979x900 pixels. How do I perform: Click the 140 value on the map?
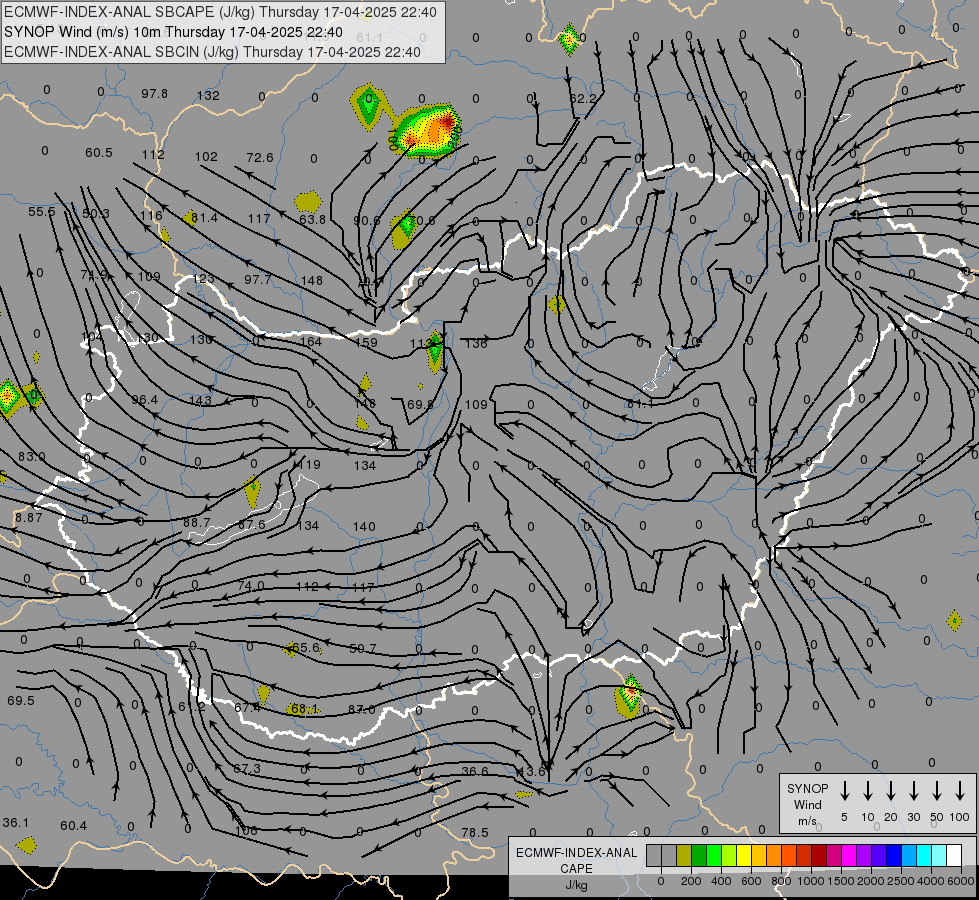tap(364, 527)
